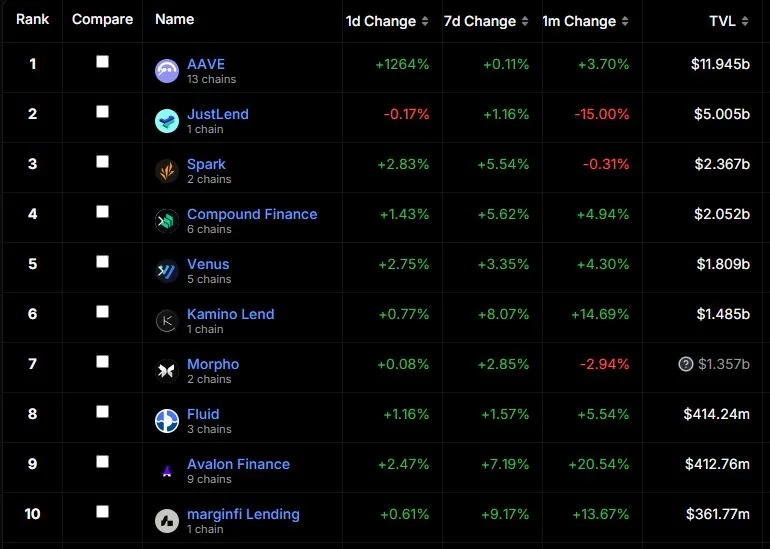This screenshot has height=549, width=770.
Task: Click the question mark icon beside Morpho TVL
Action: (x=686, y=364)
